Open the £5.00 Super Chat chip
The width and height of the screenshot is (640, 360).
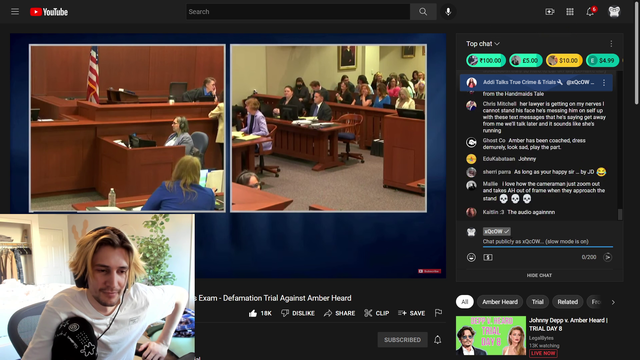(x=526, y=60)
